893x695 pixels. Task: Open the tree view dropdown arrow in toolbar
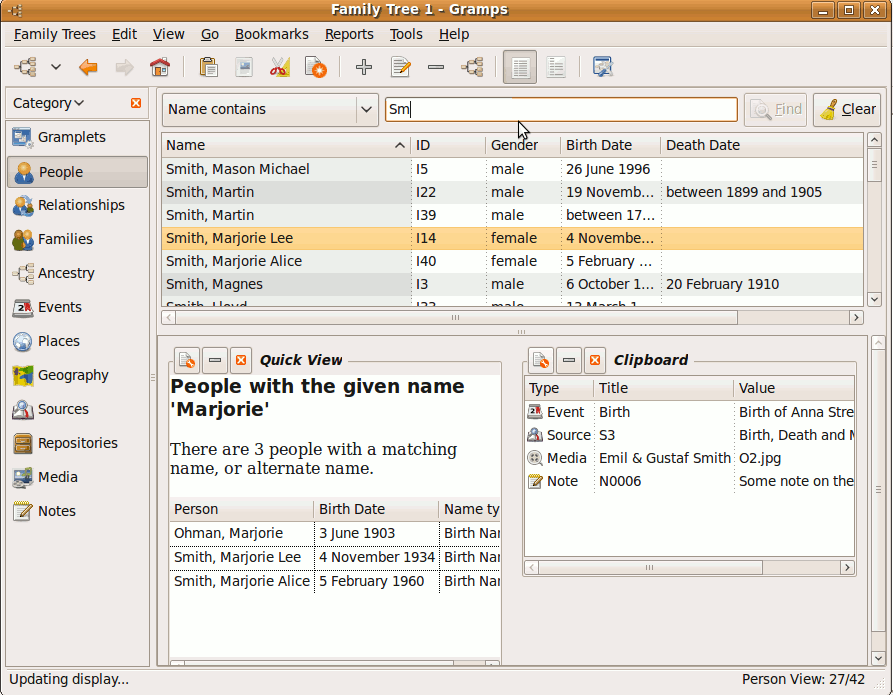[56, 67]
